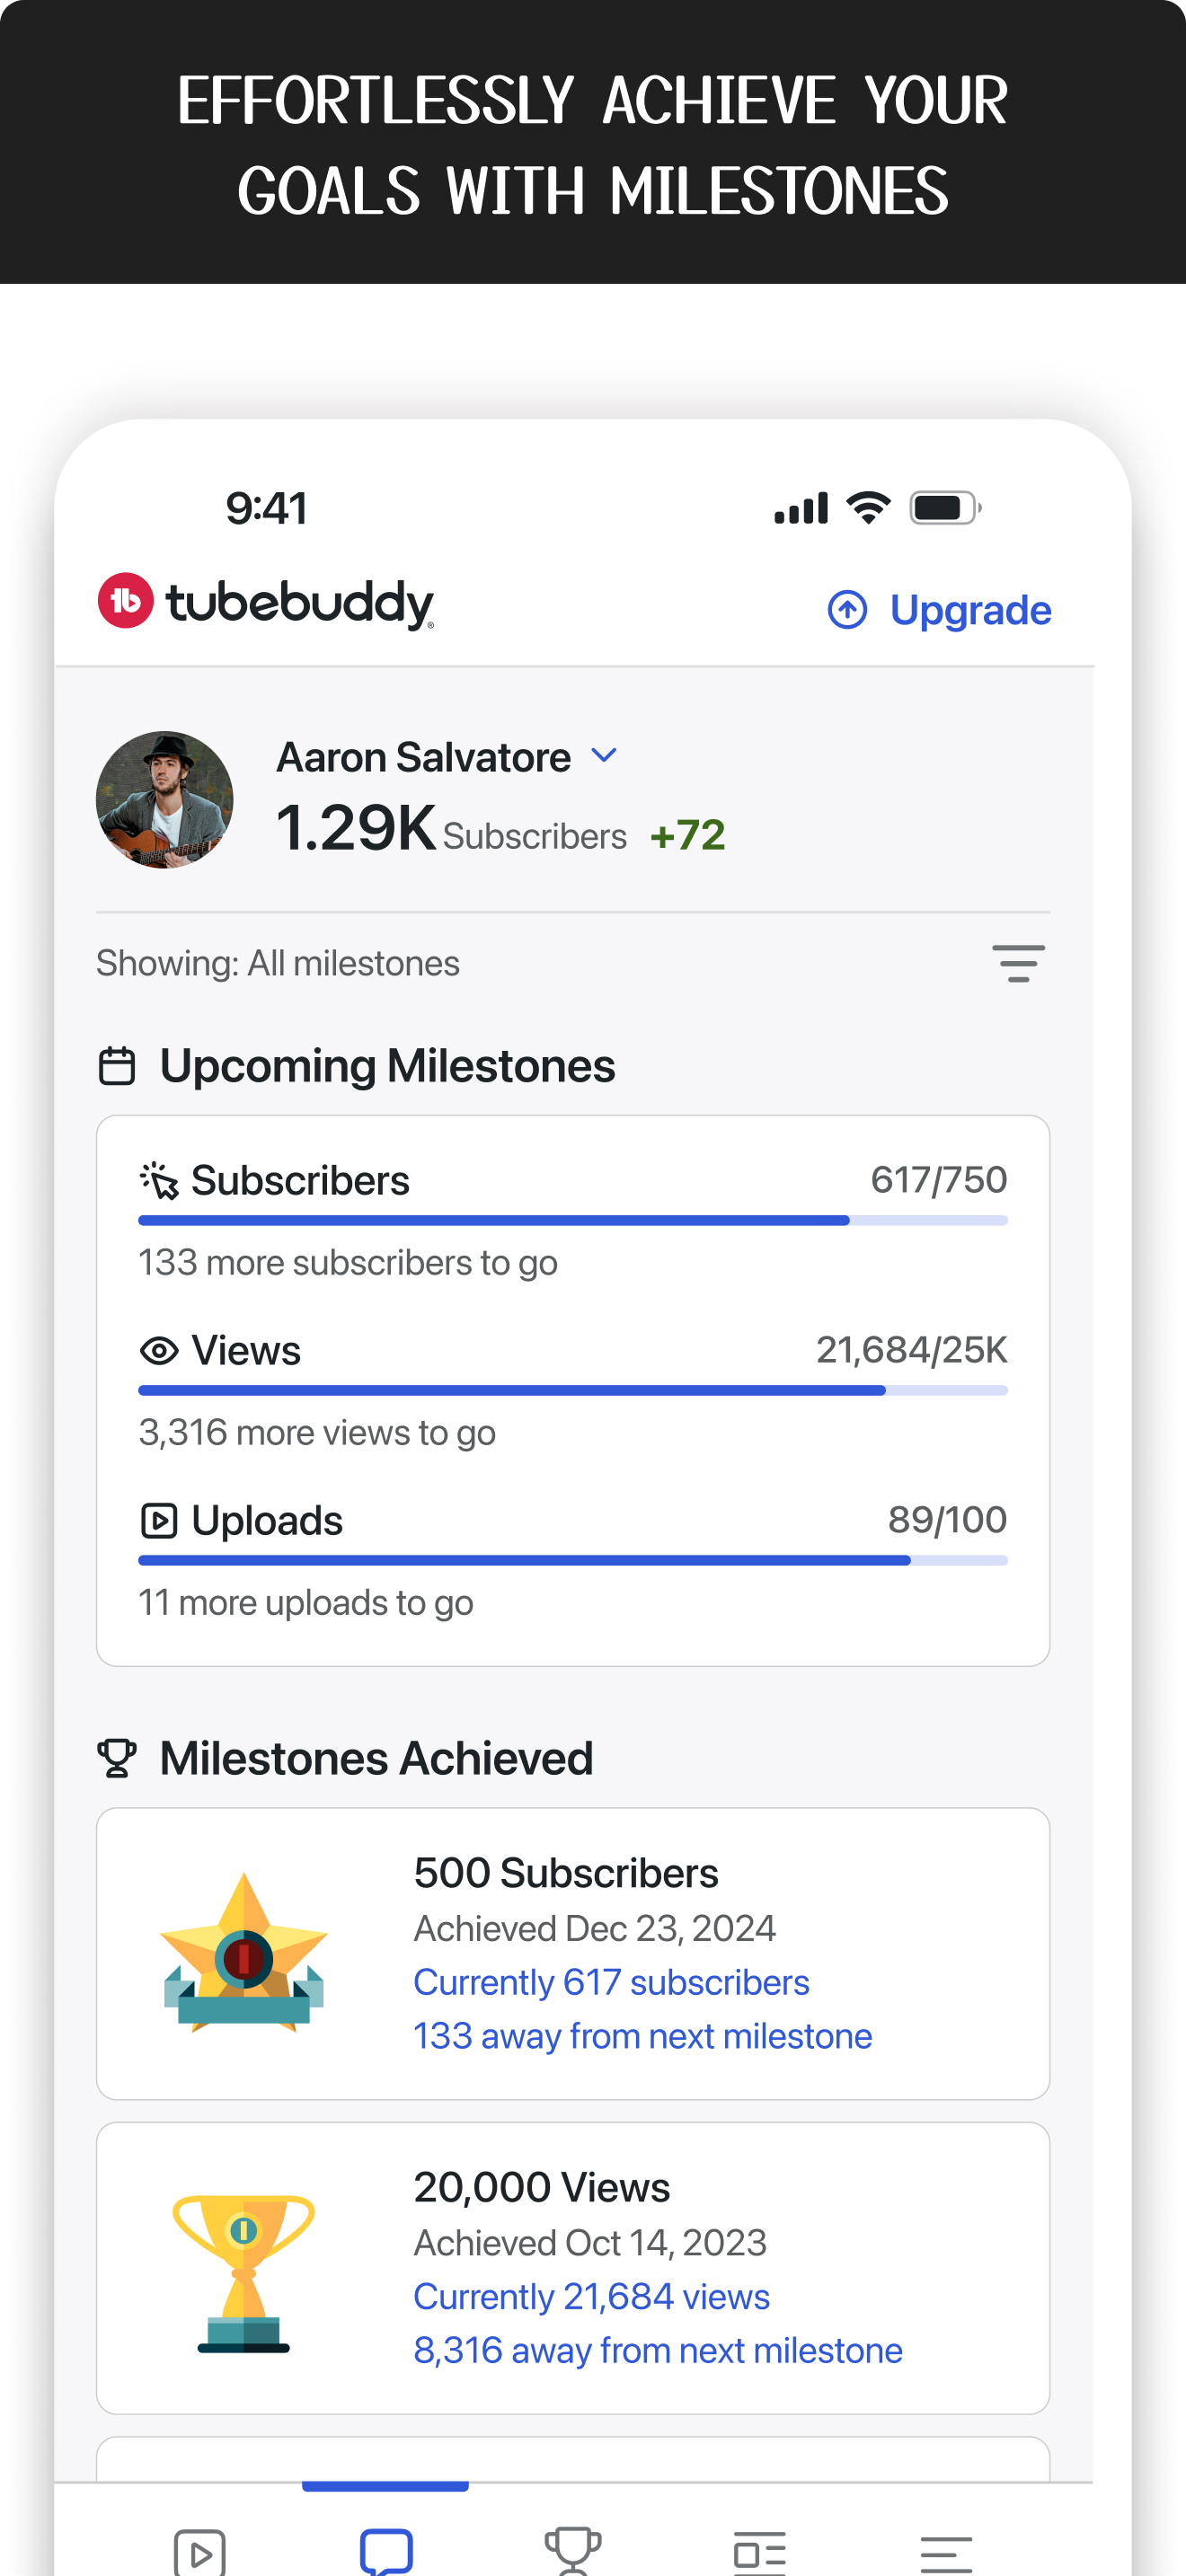Tap the Views eye icon
Viewport: 1186px width, 2576px height.
159,1351
